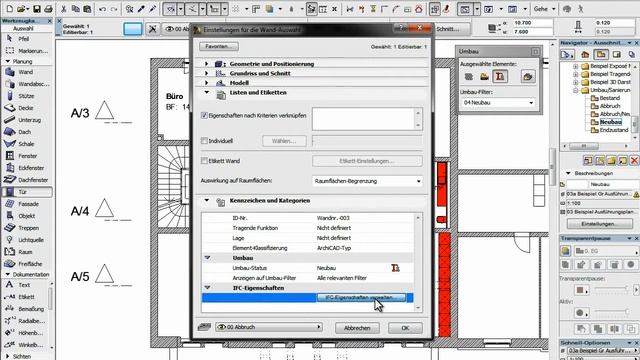Collapse Listen und Etiketten section
Viewport: 640px width, 360px height.
[x=207, y=92]
